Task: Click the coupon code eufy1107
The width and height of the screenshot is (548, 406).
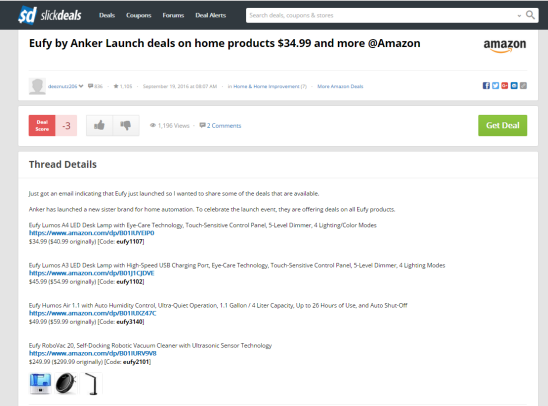Action: (x=130, y=241)
